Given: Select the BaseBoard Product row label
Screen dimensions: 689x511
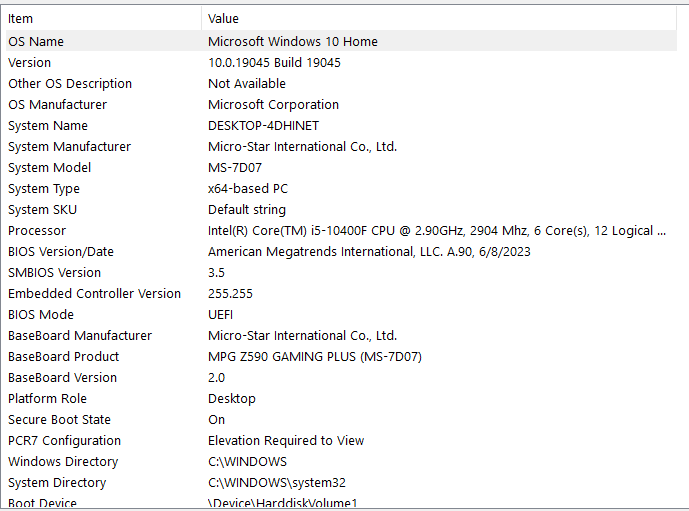Looking at the screenshot, I should tap(64, 357).
